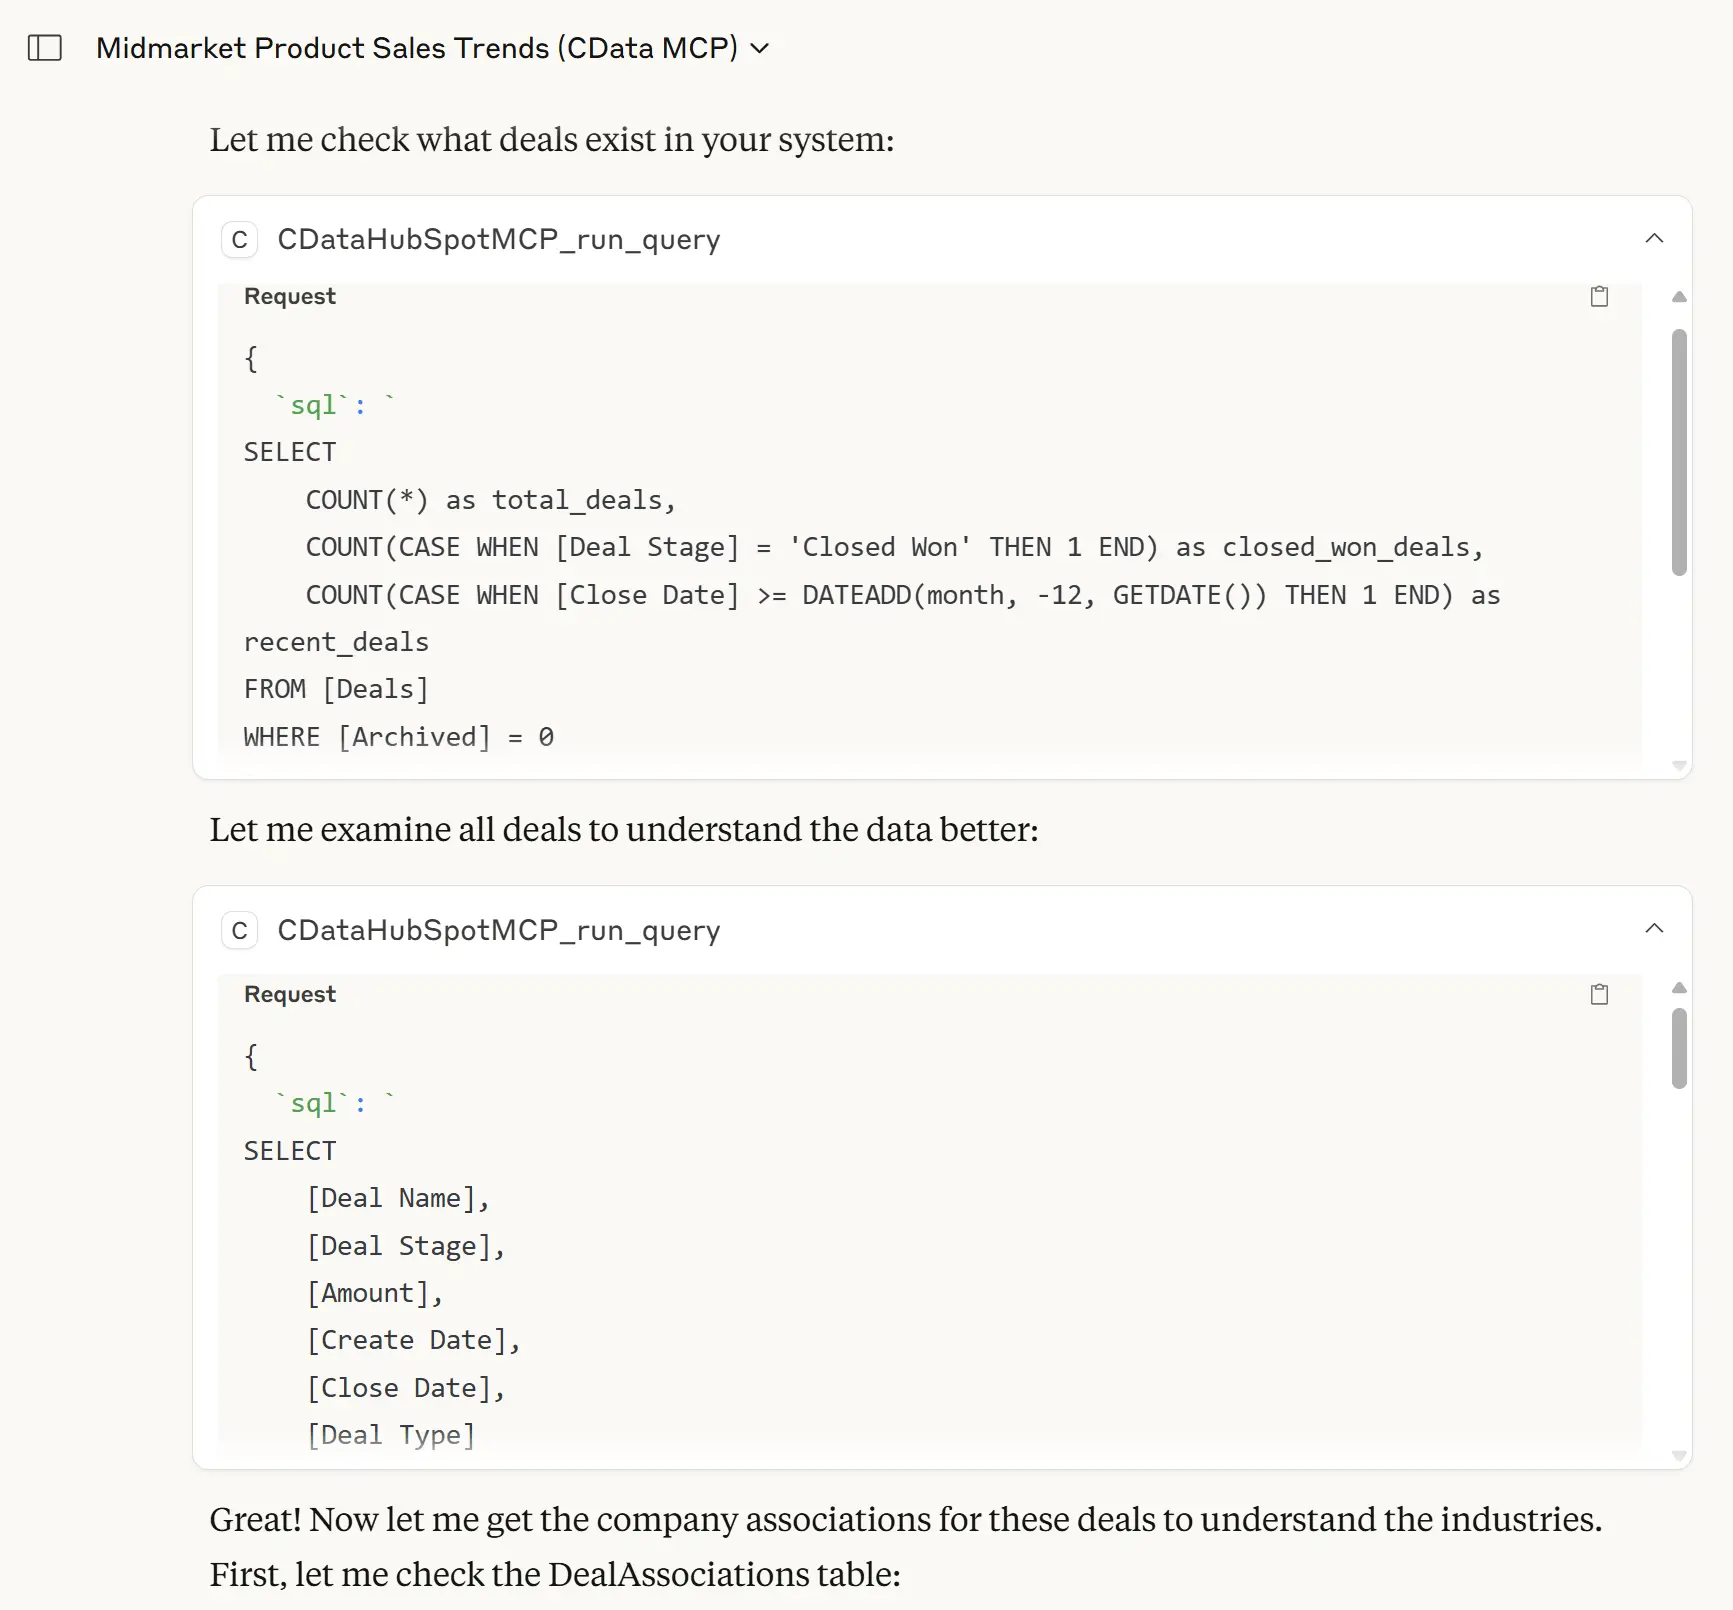
Task: Collapse the first CDataHubSpotMCP_run_query block
Action: [x=1655, y=239]
